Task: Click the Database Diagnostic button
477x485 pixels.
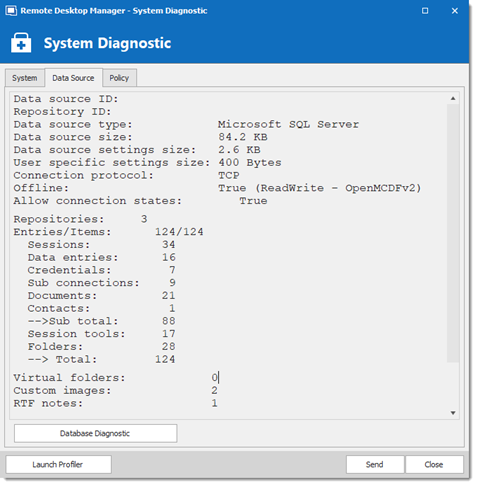Action: coord(95,433)
